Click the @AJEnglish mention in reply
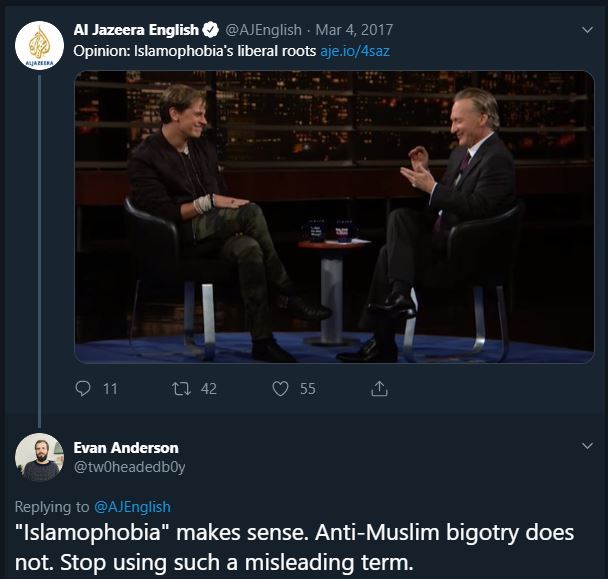Image resolution: width=608 pixels, height=579 pixels. [x=132, y=506]
